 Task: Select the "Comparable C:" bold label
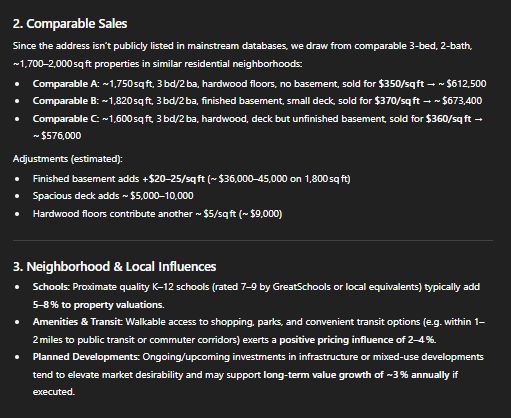click(x=66, y=119)
